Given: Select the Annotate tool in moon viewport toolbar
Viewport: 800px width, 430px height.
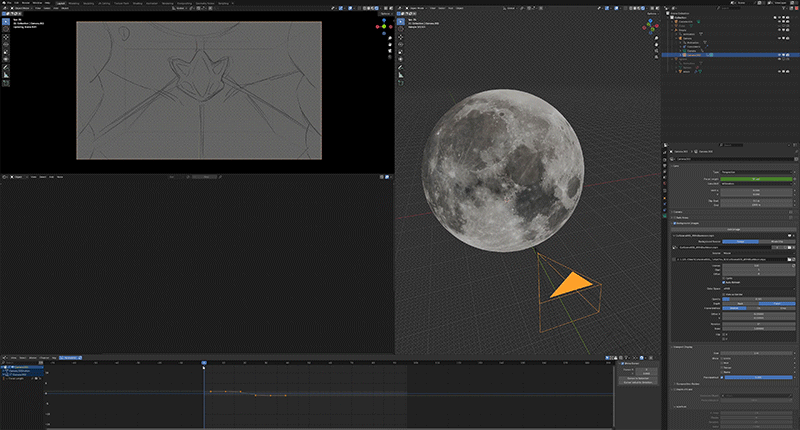Looking at the screenshot, I should coord(401,67).
